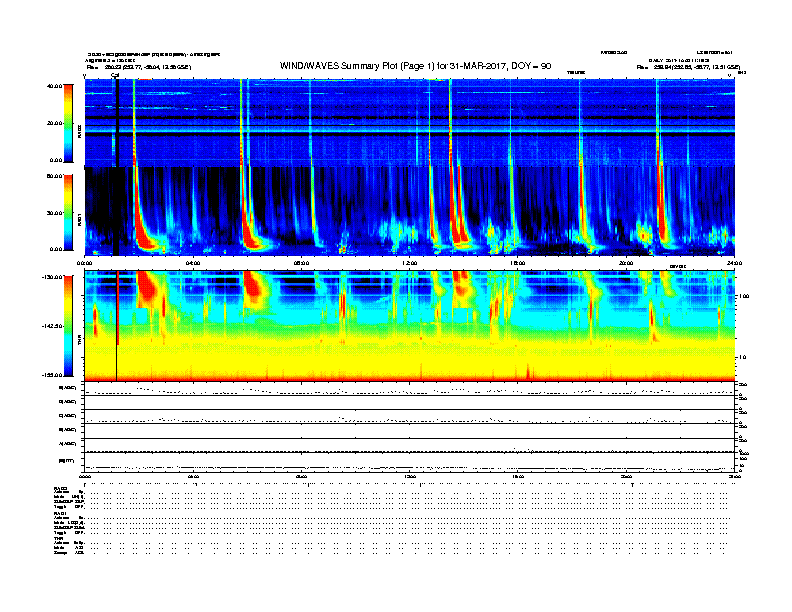Click the Pos coordinates text at top right
This screenshot has width=792, height=612.
click(x=688, y=67)
